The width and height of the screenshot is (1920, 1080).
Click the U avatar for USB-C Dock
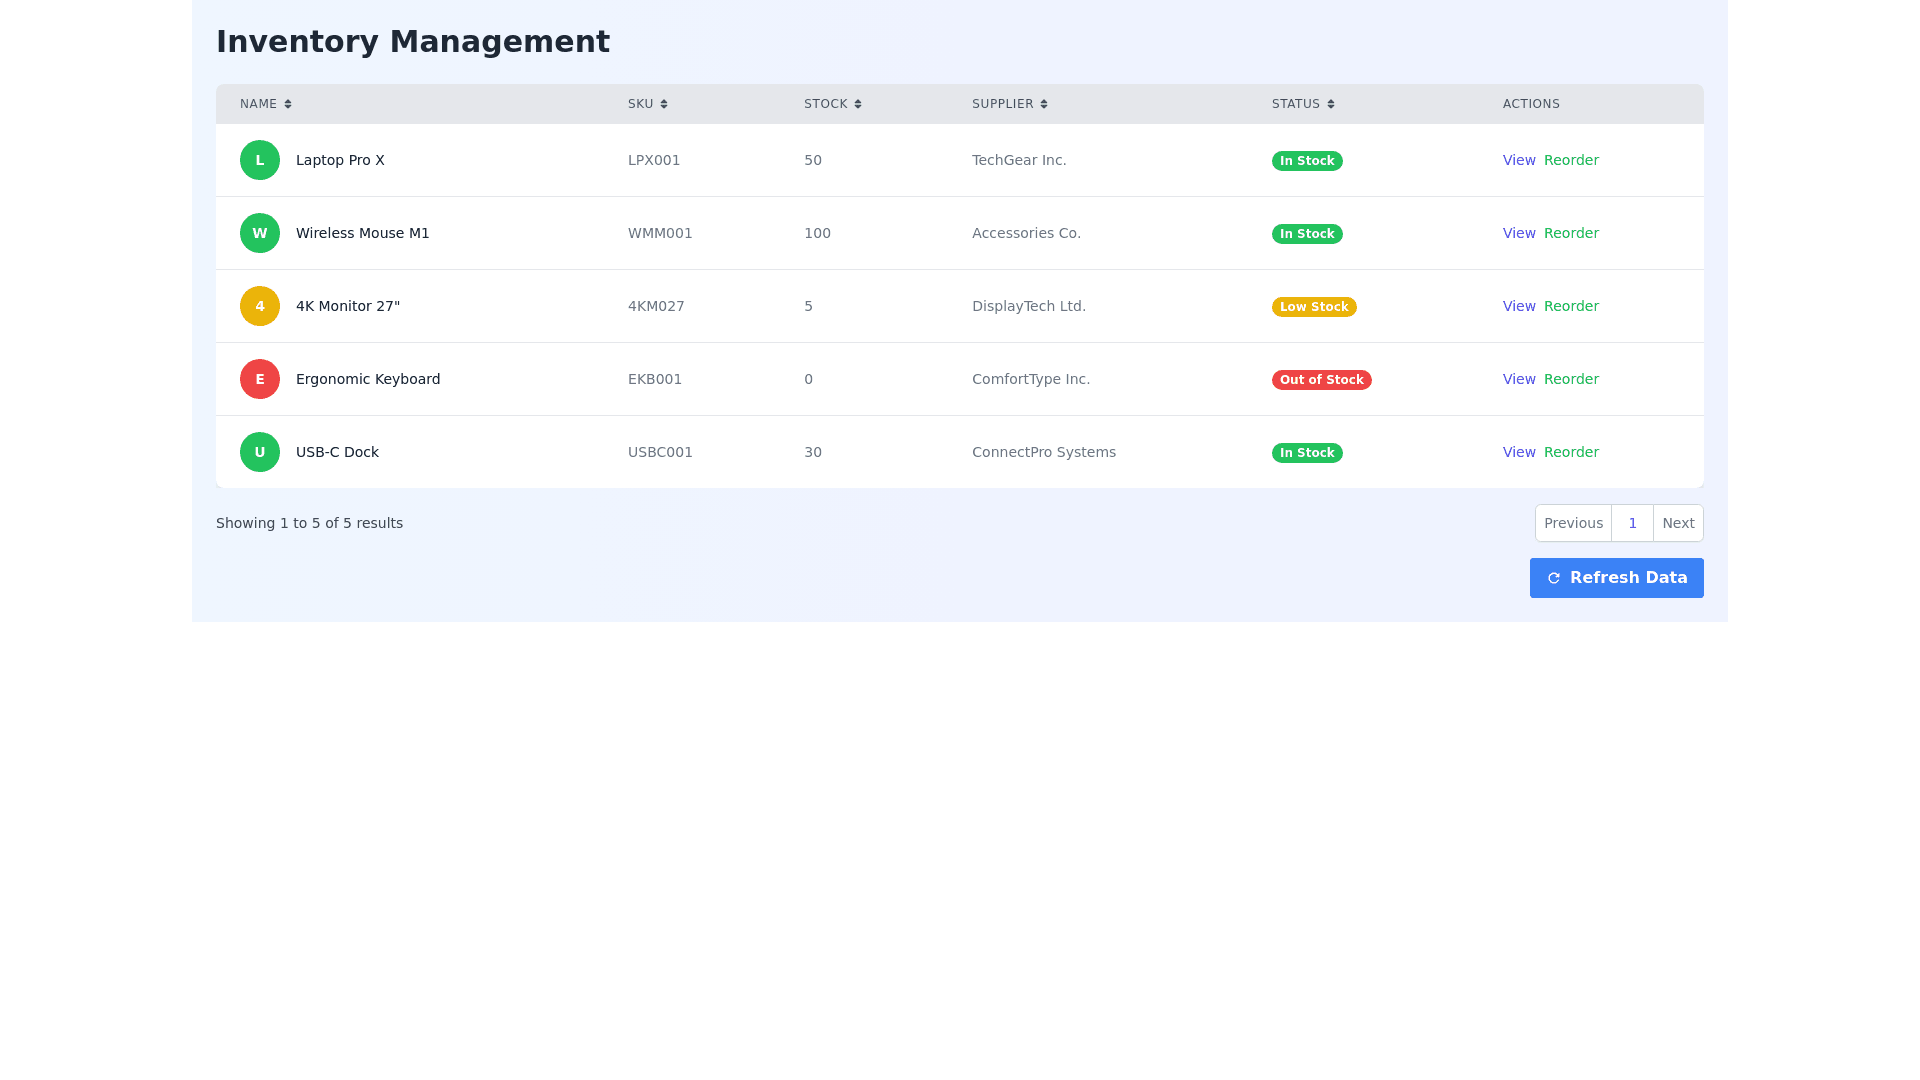click(x=260, y=452)
